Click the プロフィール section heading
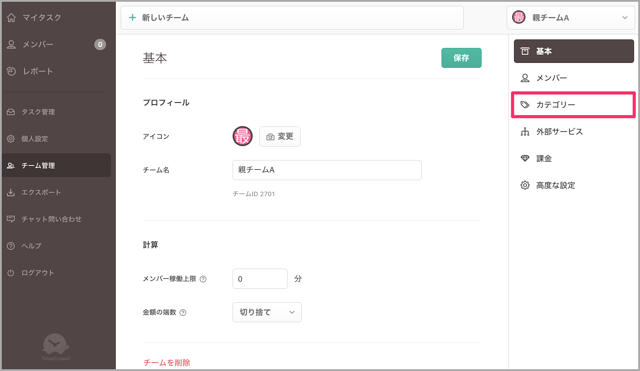Image resolution: width=640 pixels, height=371 pixels. click(166, 102)
